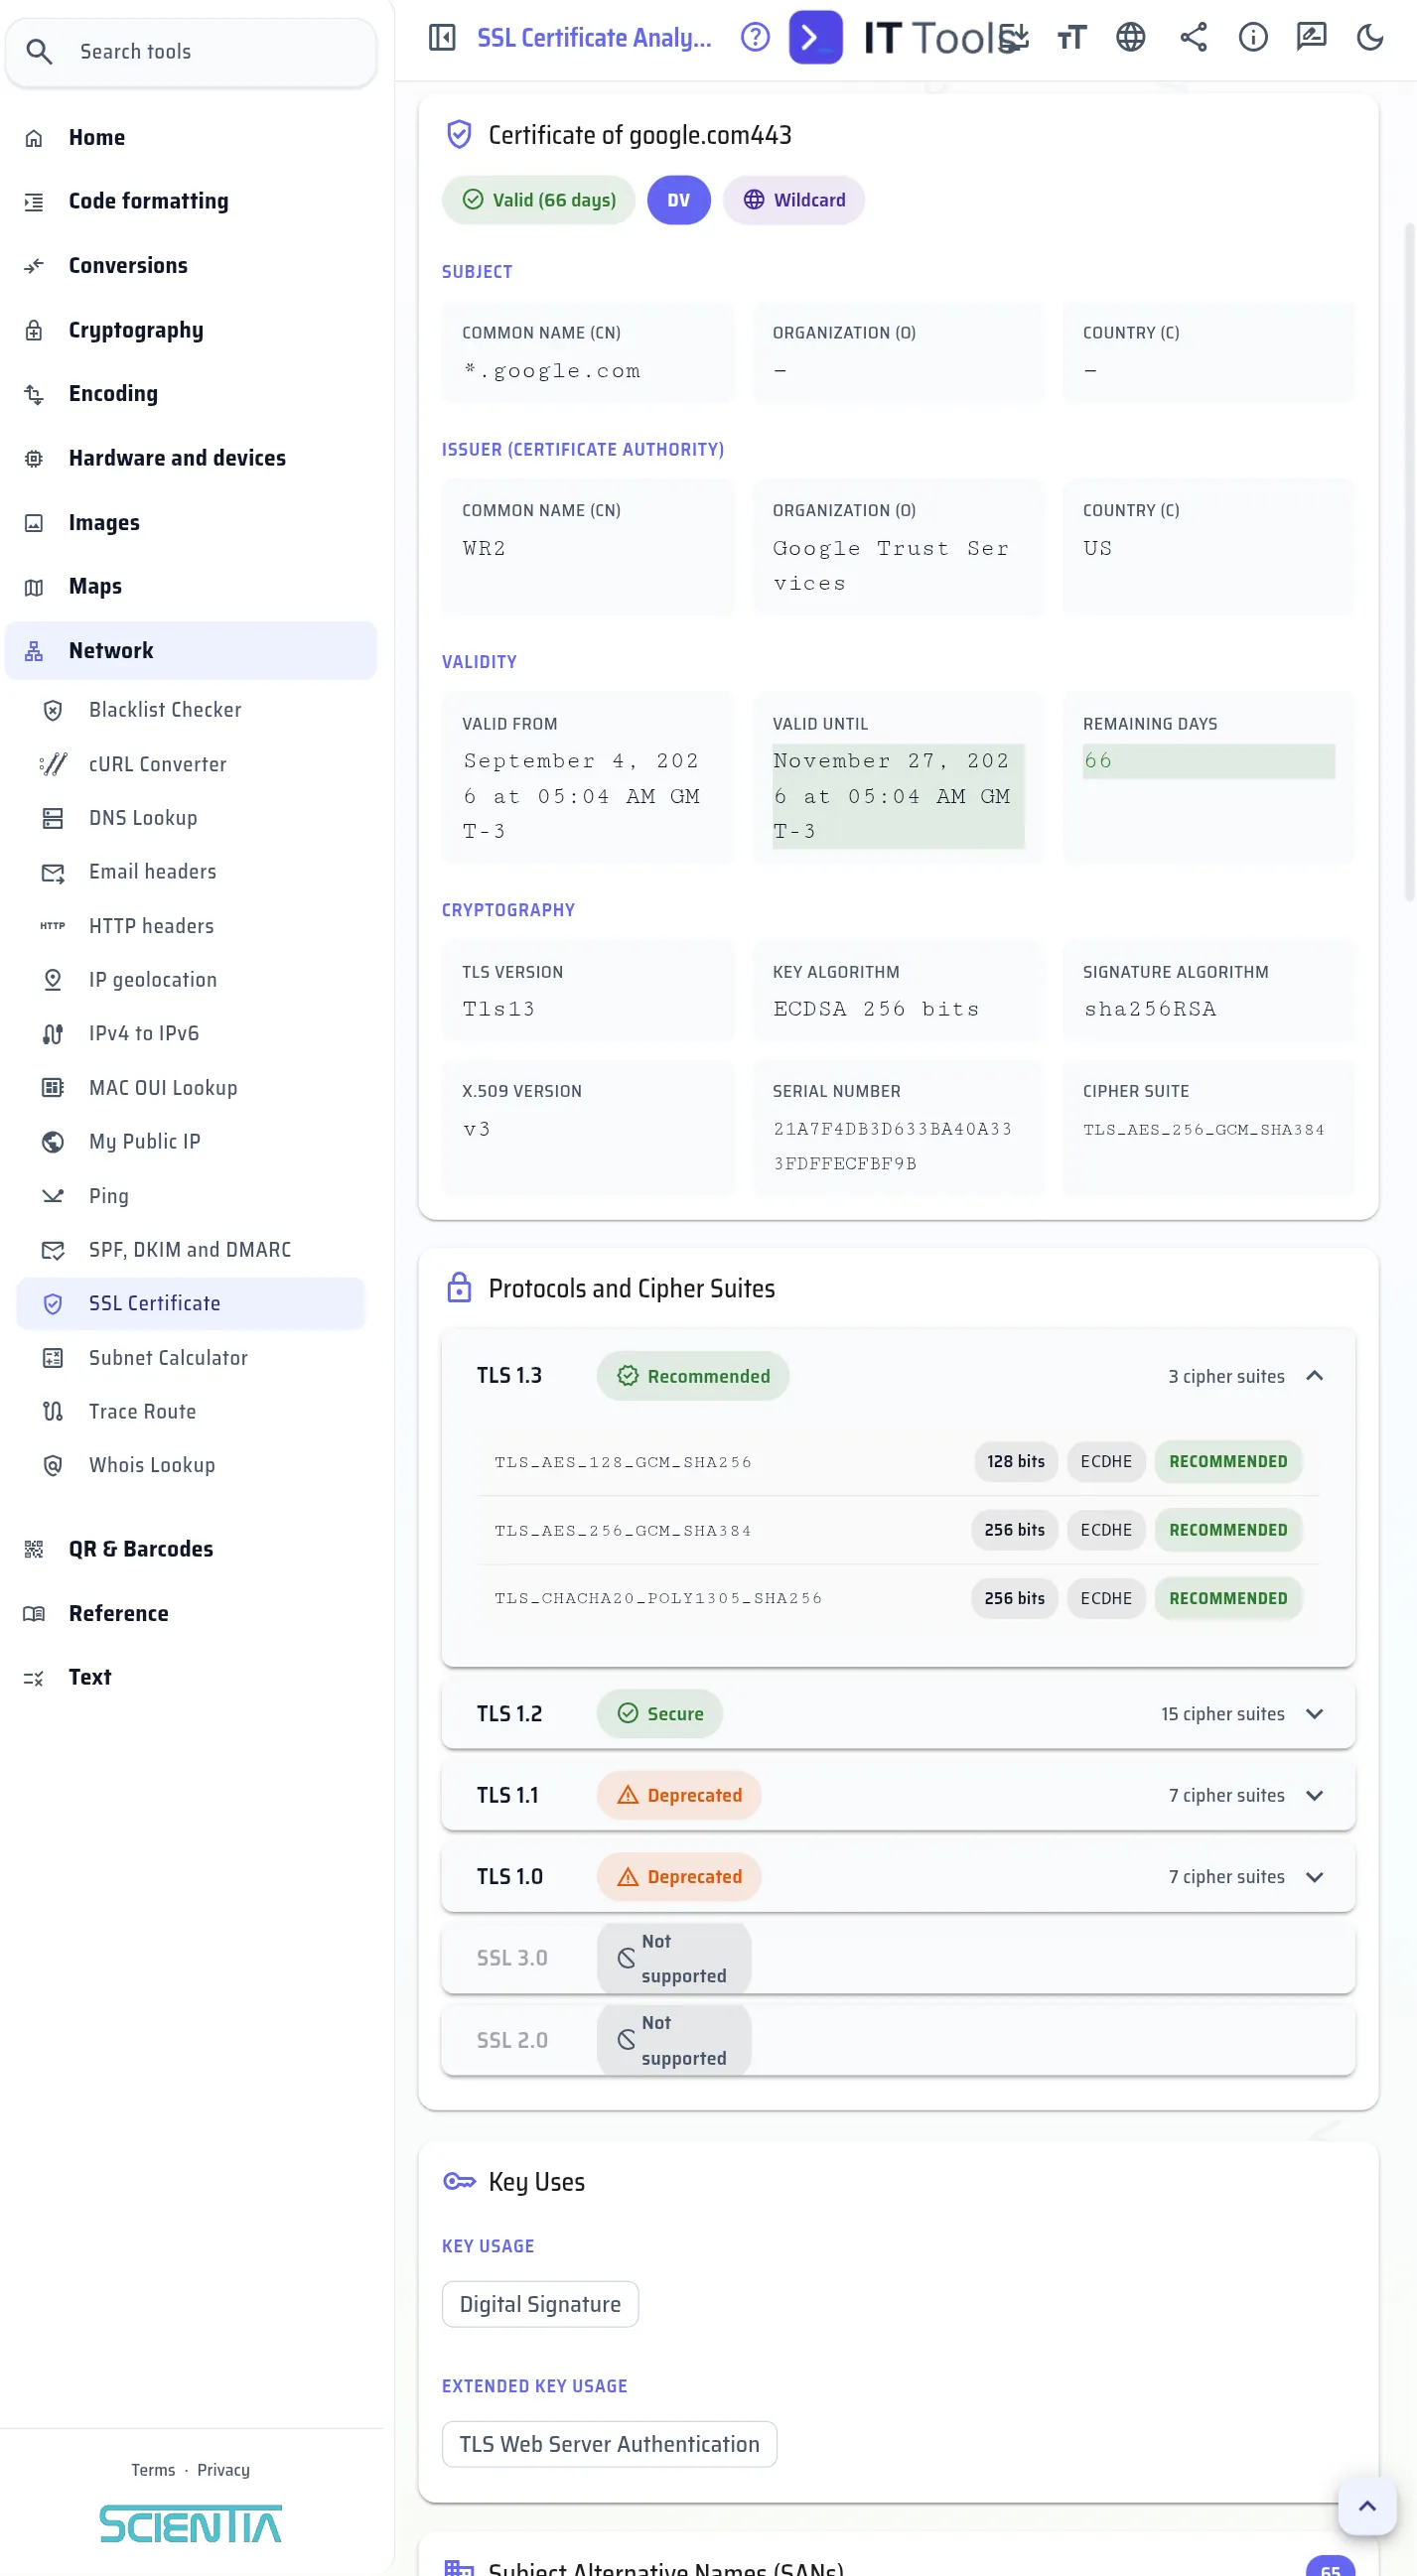The image size is (1417, 2576).
Task: Expand Images category
Action: click(x=191, y=523)
